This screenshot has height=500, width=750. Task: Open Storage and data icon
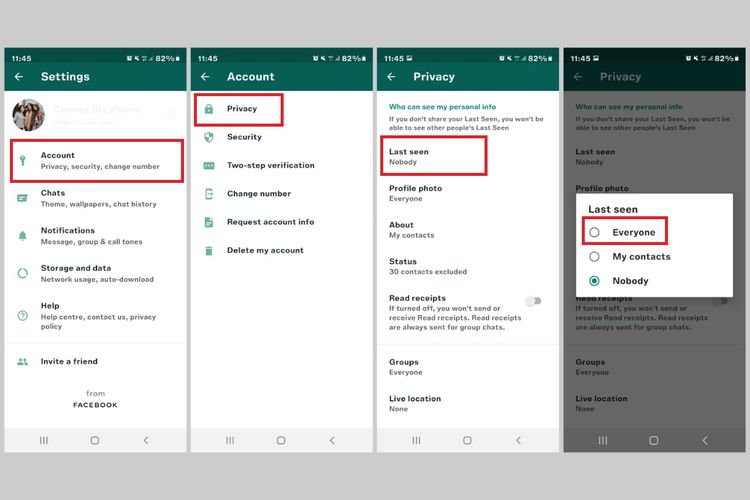coord(22,274)
